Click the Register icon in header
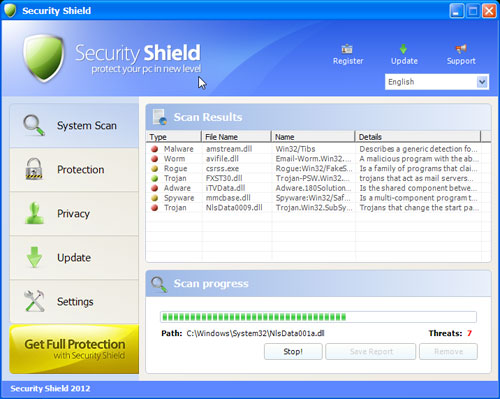Viewport: 500px width, 399px height. (x=347, y=49)
